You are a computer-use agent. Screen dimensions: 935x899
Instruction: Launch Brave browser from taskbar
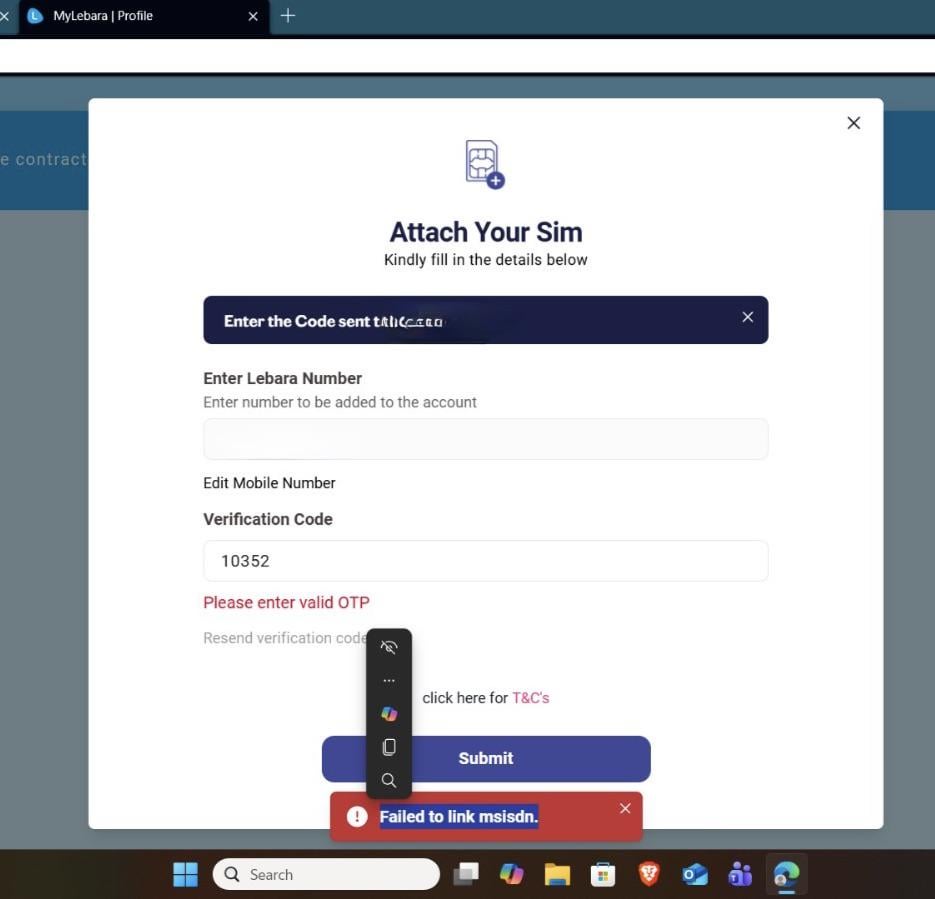(x=649, y=875)
